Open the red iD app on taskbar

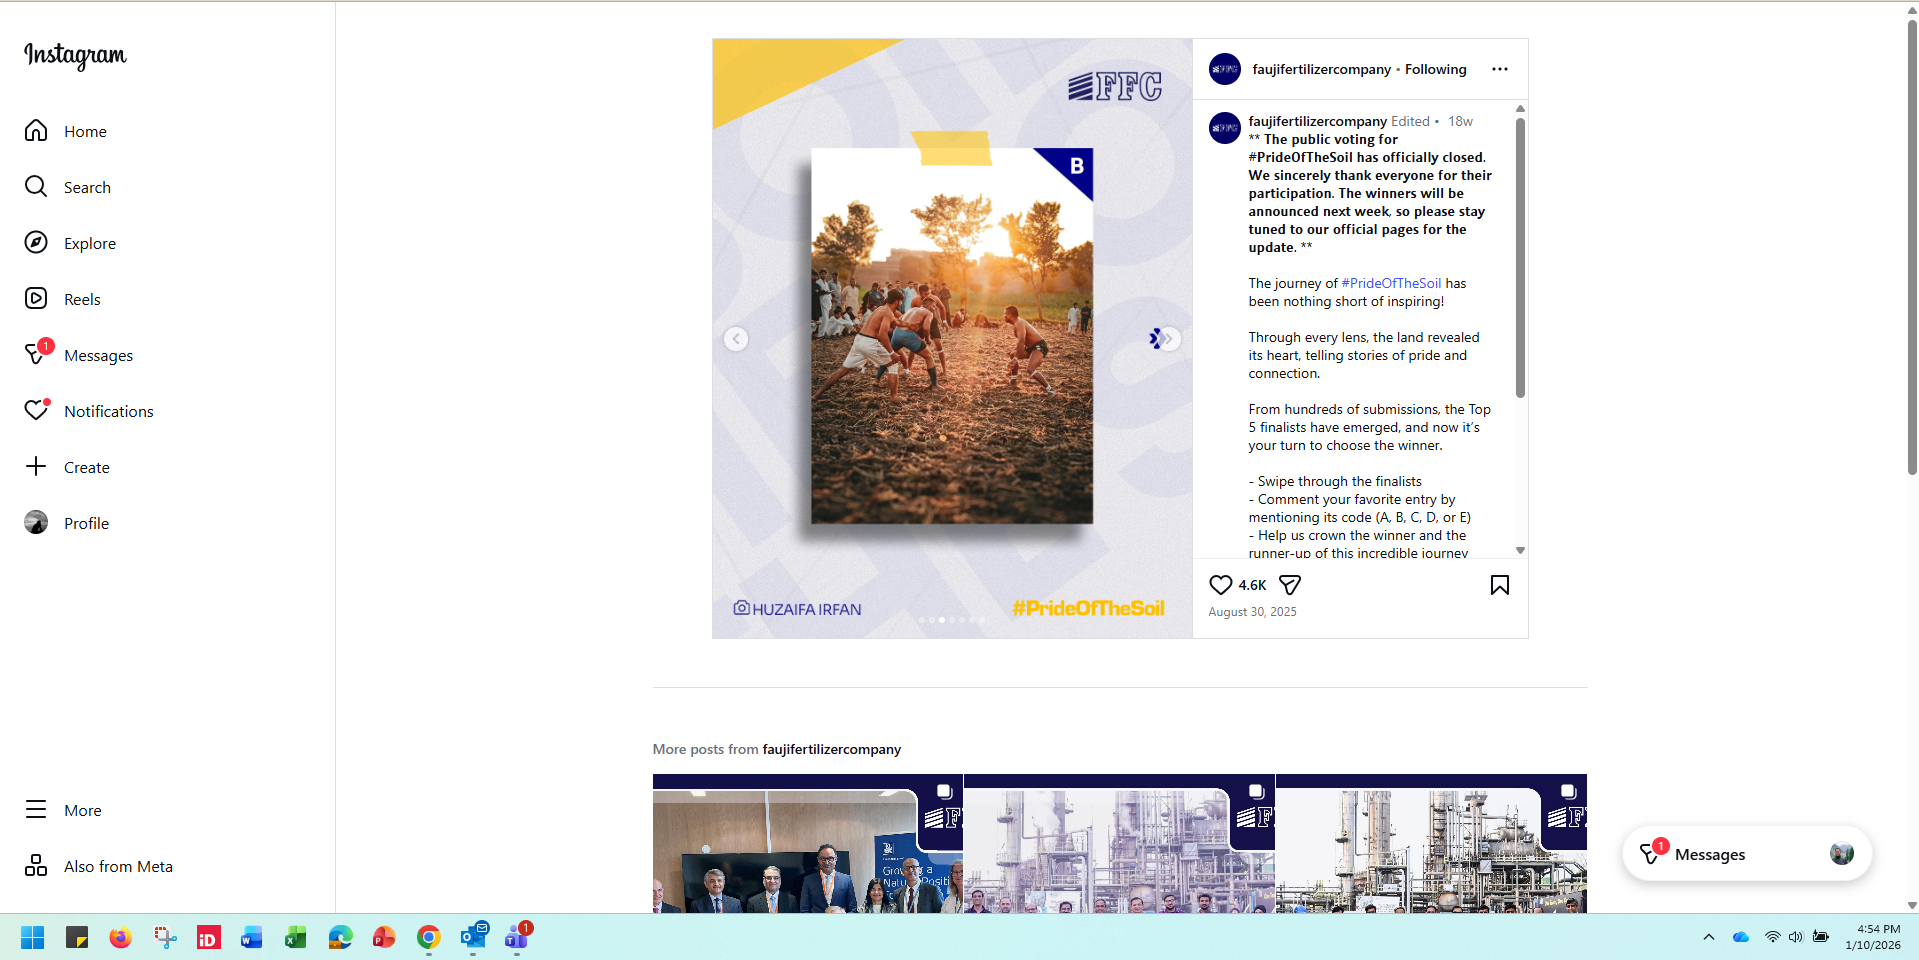(x=208, y=937)
